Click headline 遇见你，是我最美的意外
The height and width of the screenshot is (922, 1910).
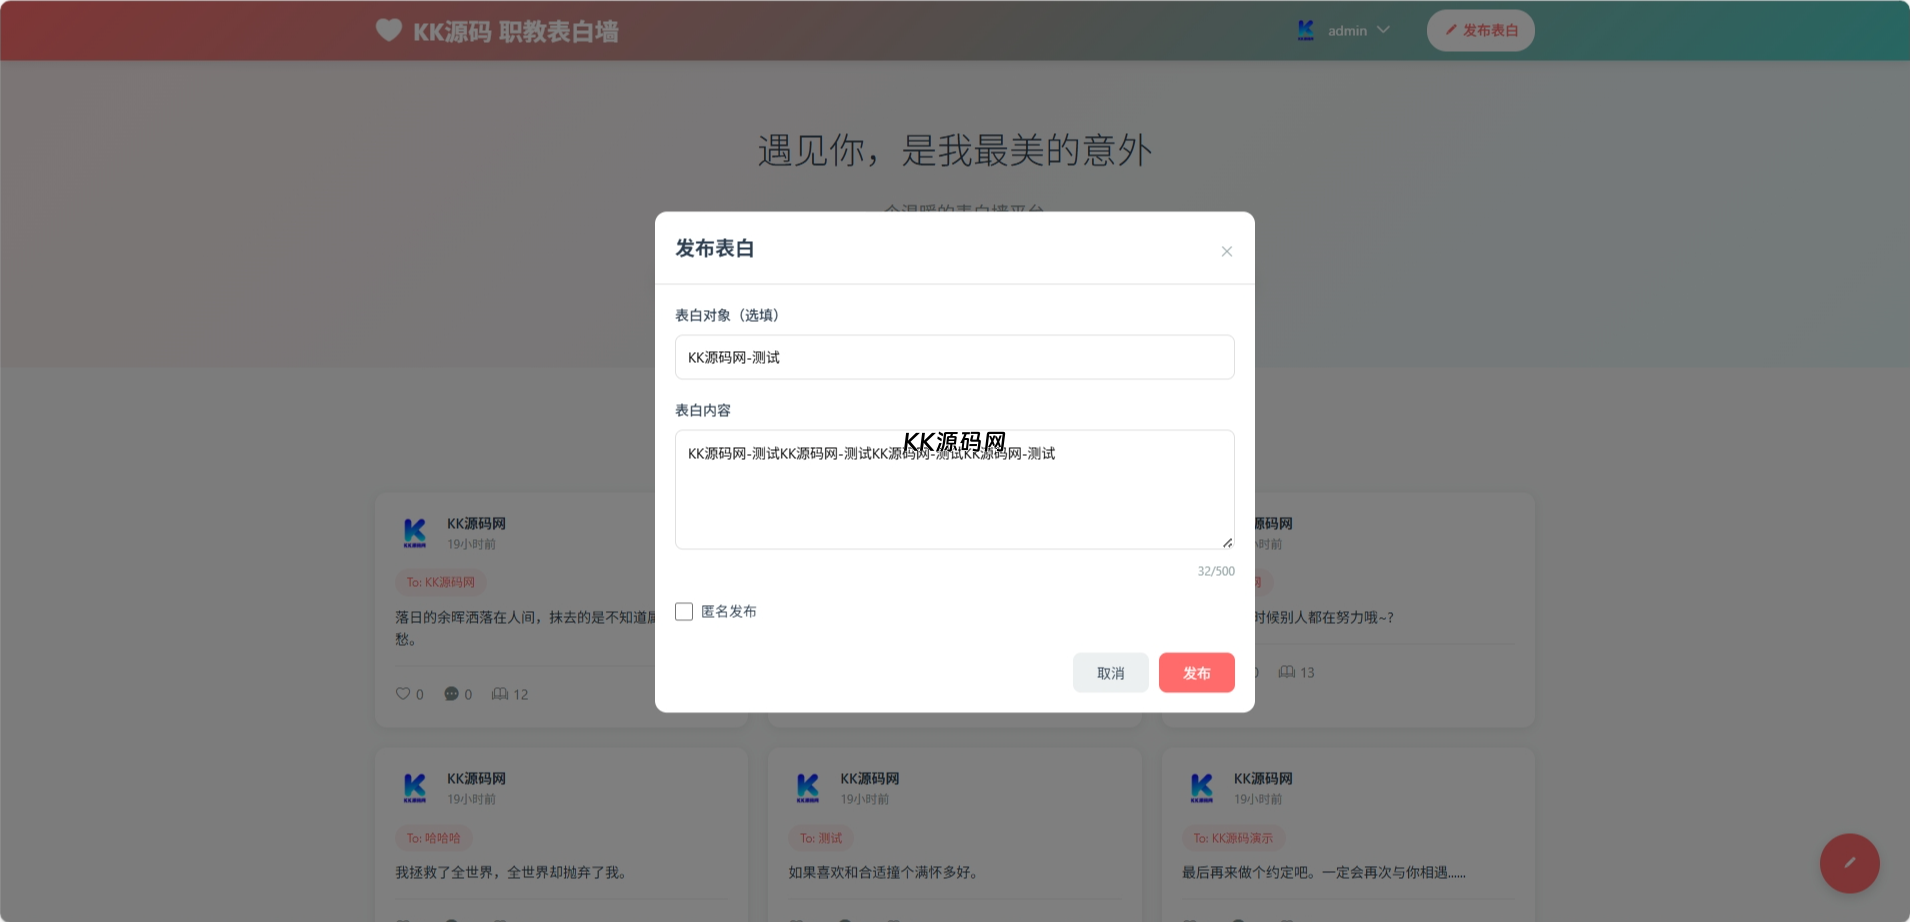(955, 150)
